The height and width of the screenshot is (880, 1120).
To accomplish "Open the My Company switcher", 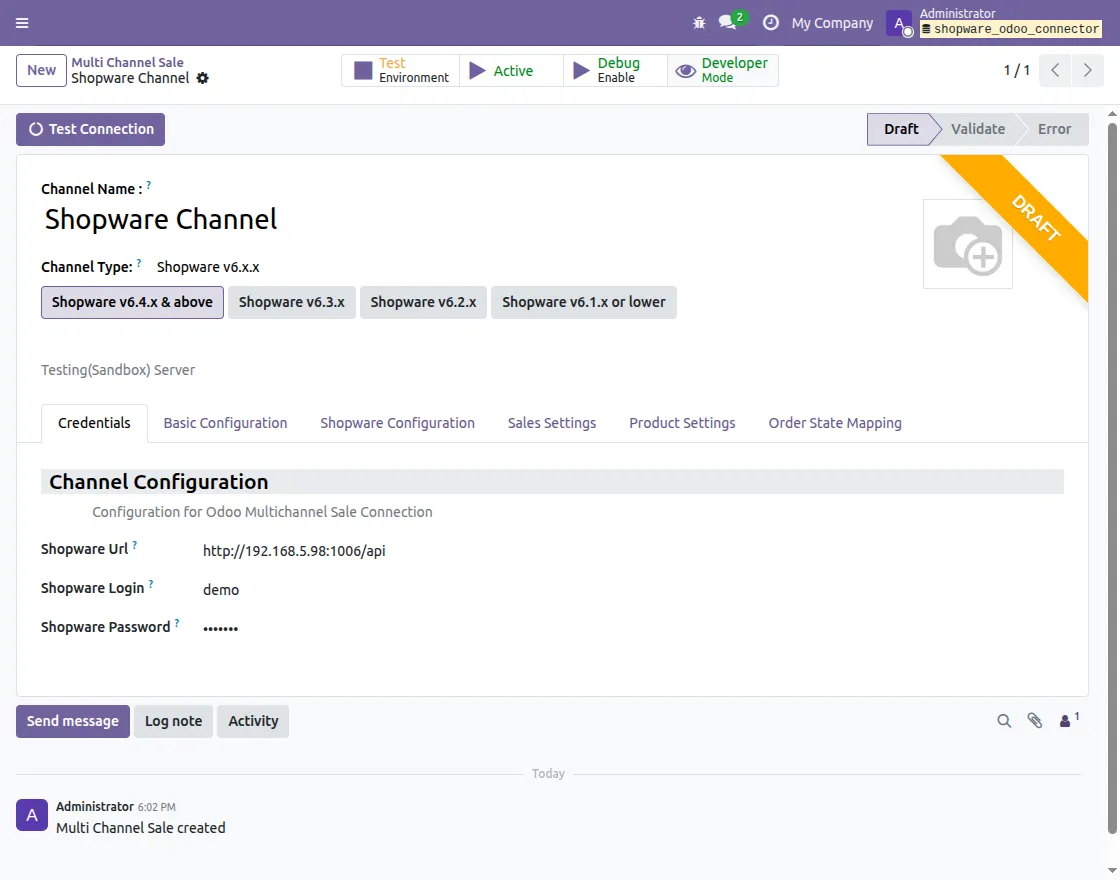I will pos(832,23).
